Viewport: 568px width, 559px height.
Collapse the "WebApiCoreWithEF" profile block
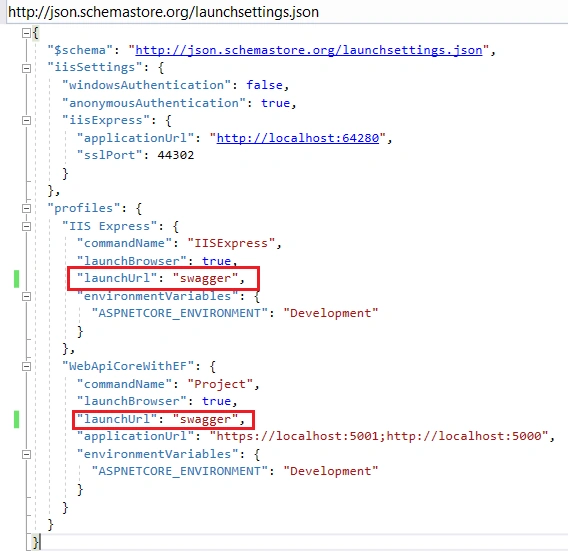pyautogui.click(x=26, y=366)
